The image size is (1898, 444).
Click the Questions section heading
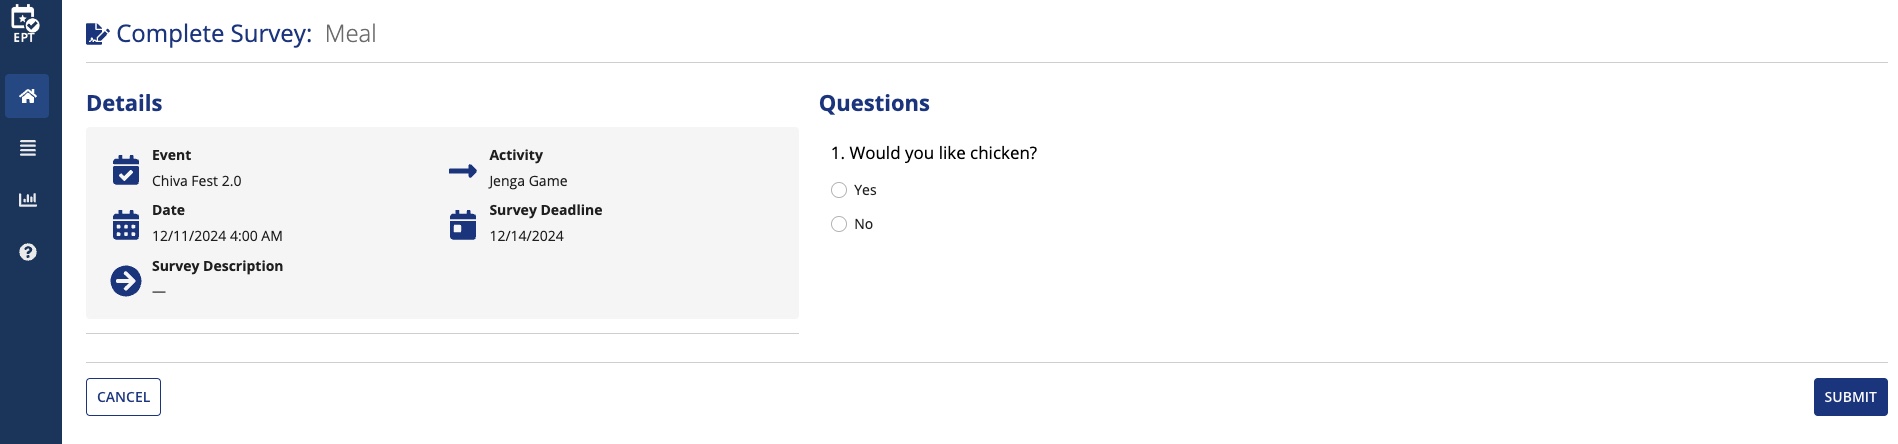click(x=874, y=103)
